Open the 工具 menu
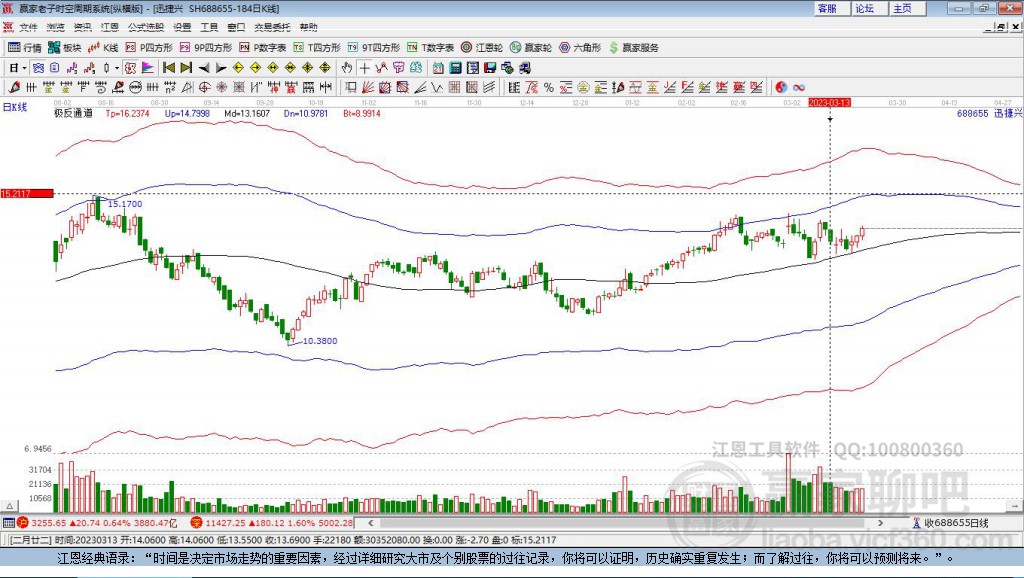The width and height of the screenshot is (1024, 578). click(x=209, y=27)
